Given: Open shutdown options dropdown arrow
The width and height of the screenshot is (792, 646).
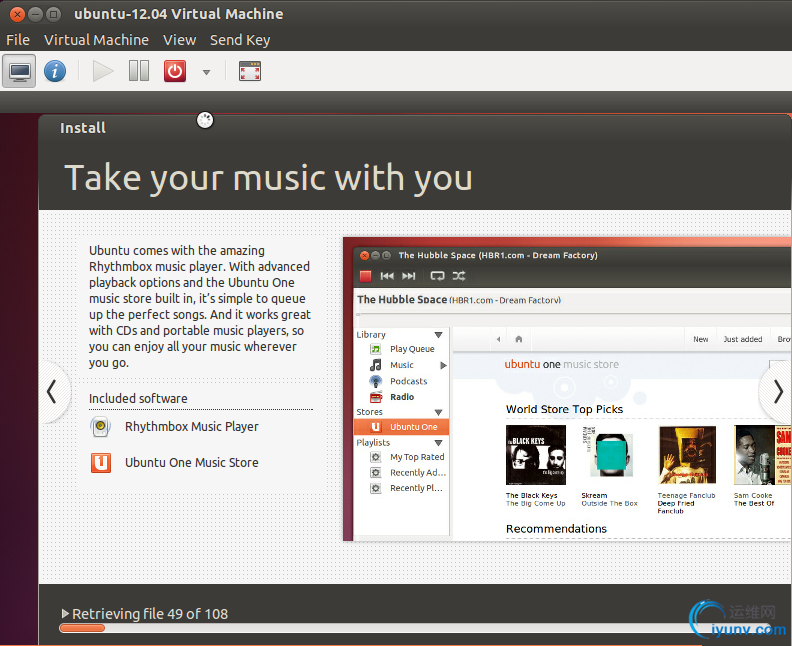Looking at the screenshot, I should click(206, 72).
